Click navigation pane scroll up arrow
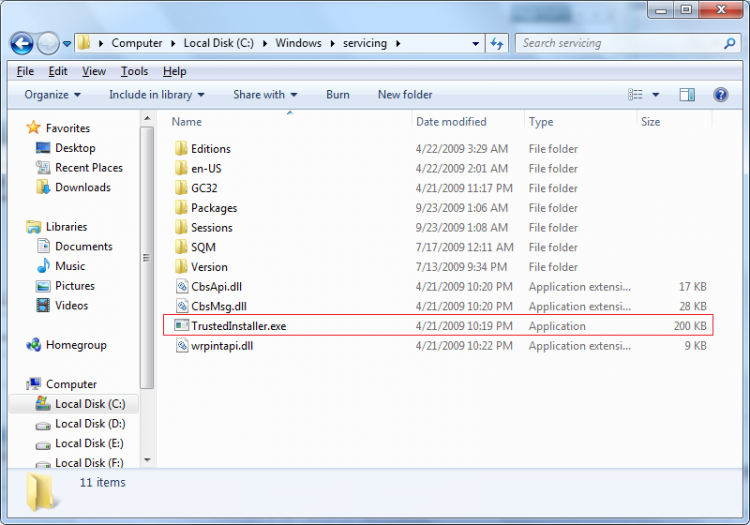This screenshot has width=750, height=525. tap(147, 118)
